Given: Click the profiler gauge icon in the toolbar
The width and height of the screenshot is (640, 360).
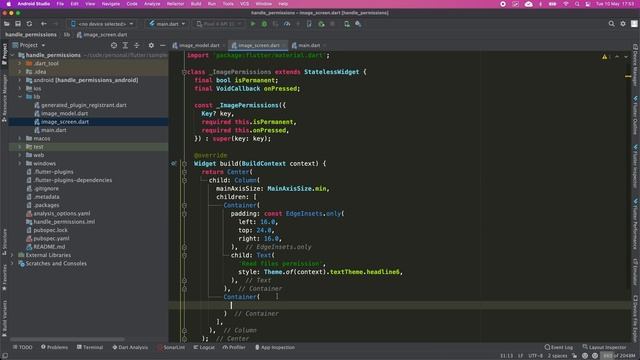Looking at the screenshot, I should pos(287,24).
